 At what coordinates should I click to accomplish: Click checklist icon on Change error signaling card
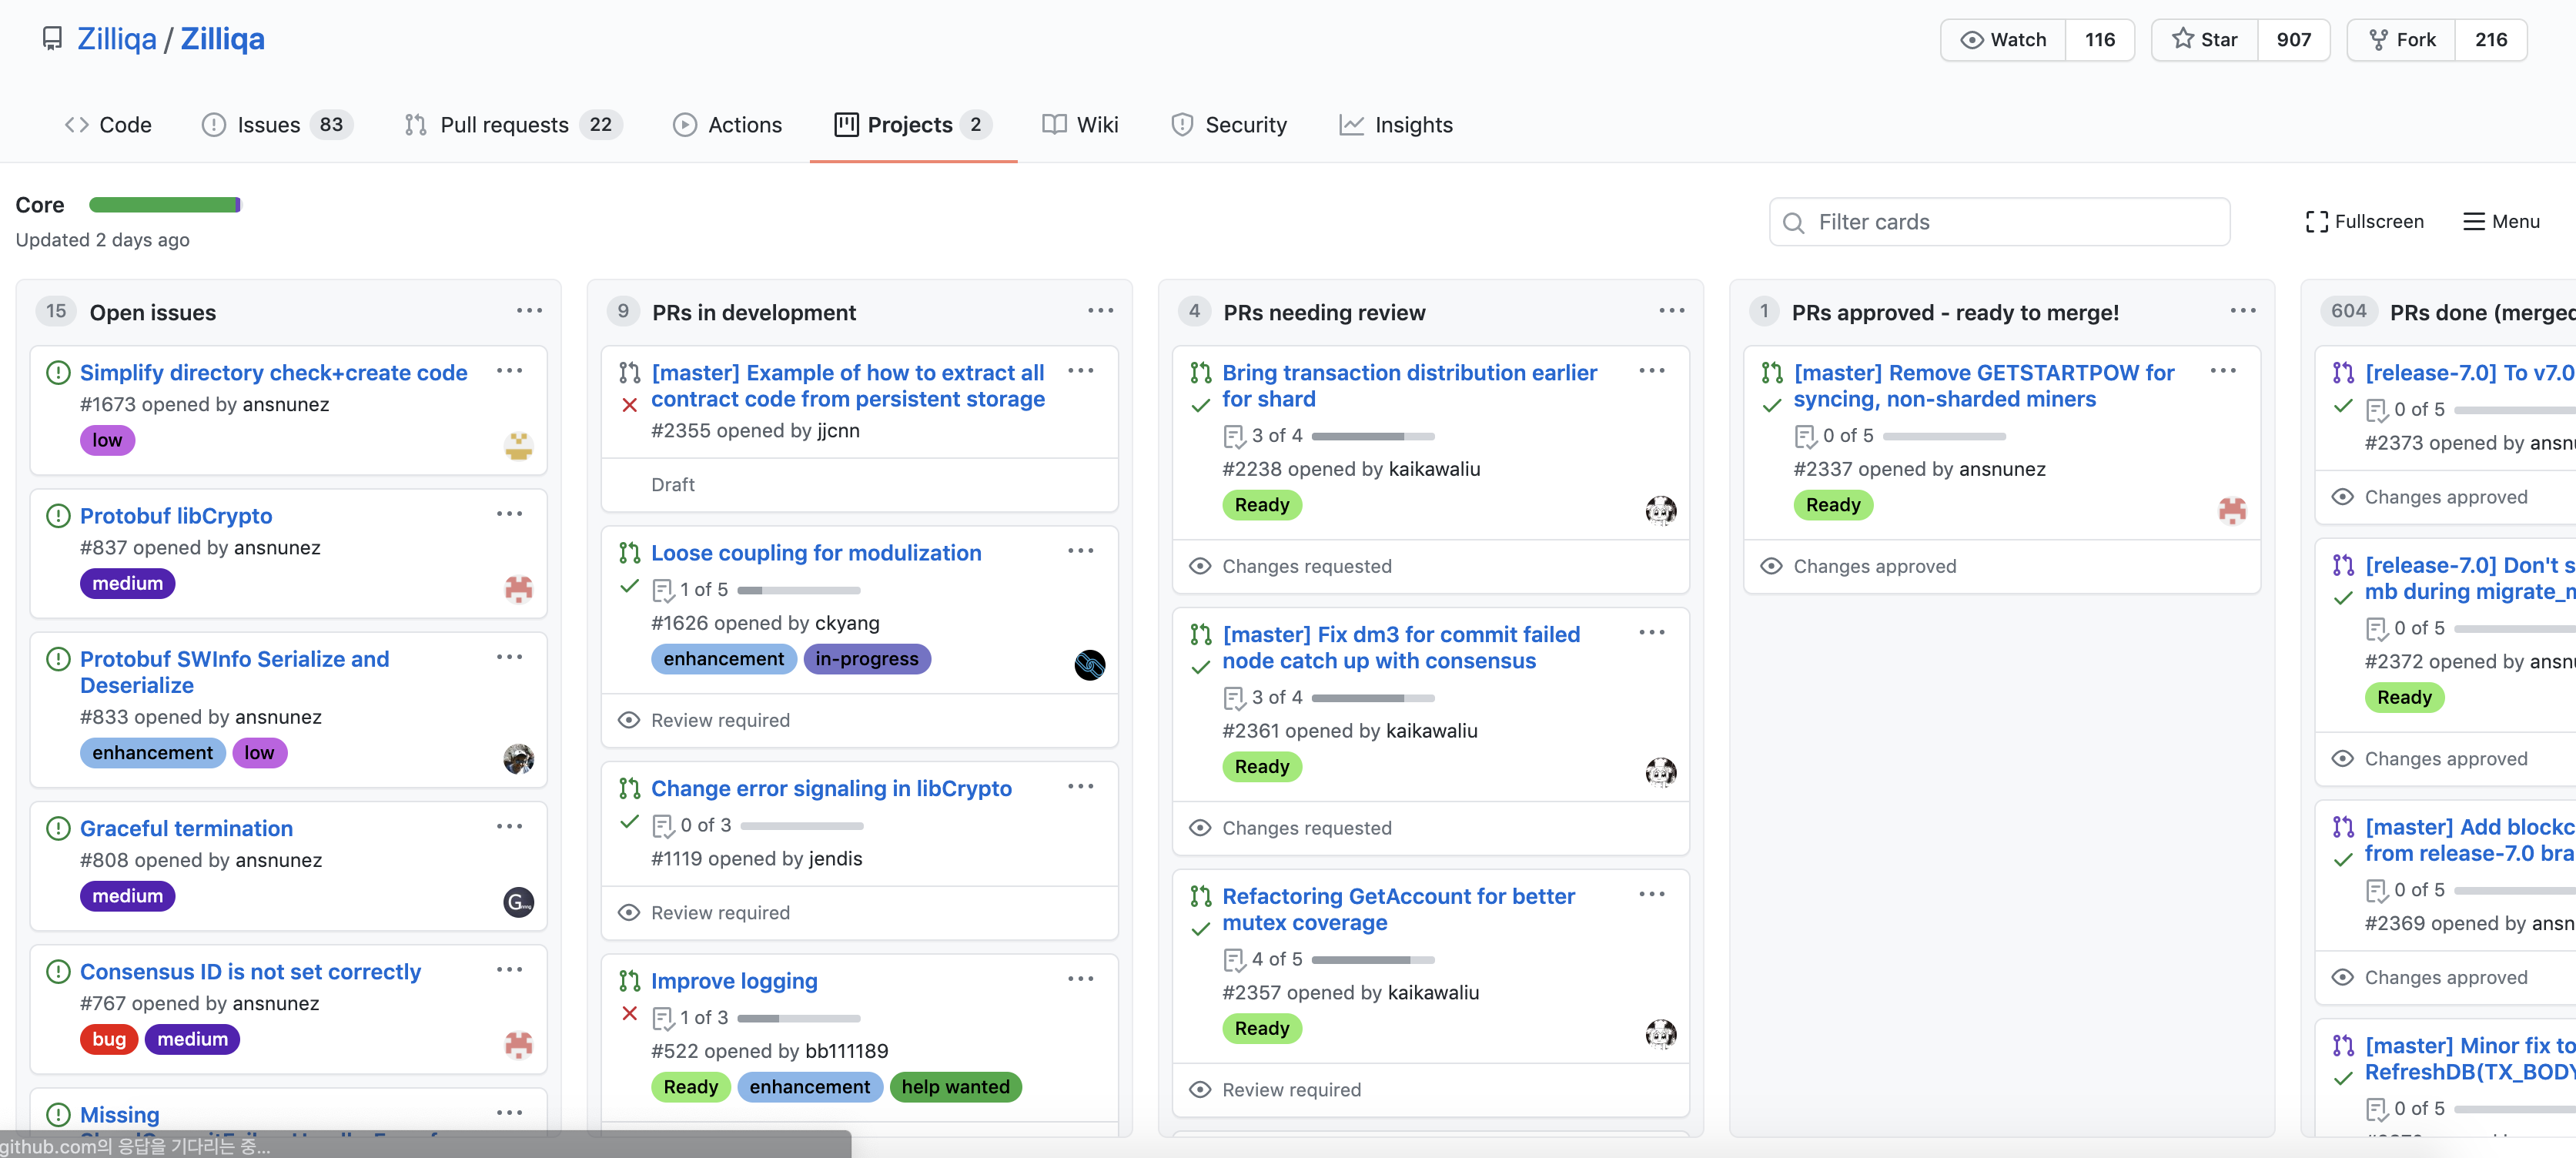[x=662, y=826]
